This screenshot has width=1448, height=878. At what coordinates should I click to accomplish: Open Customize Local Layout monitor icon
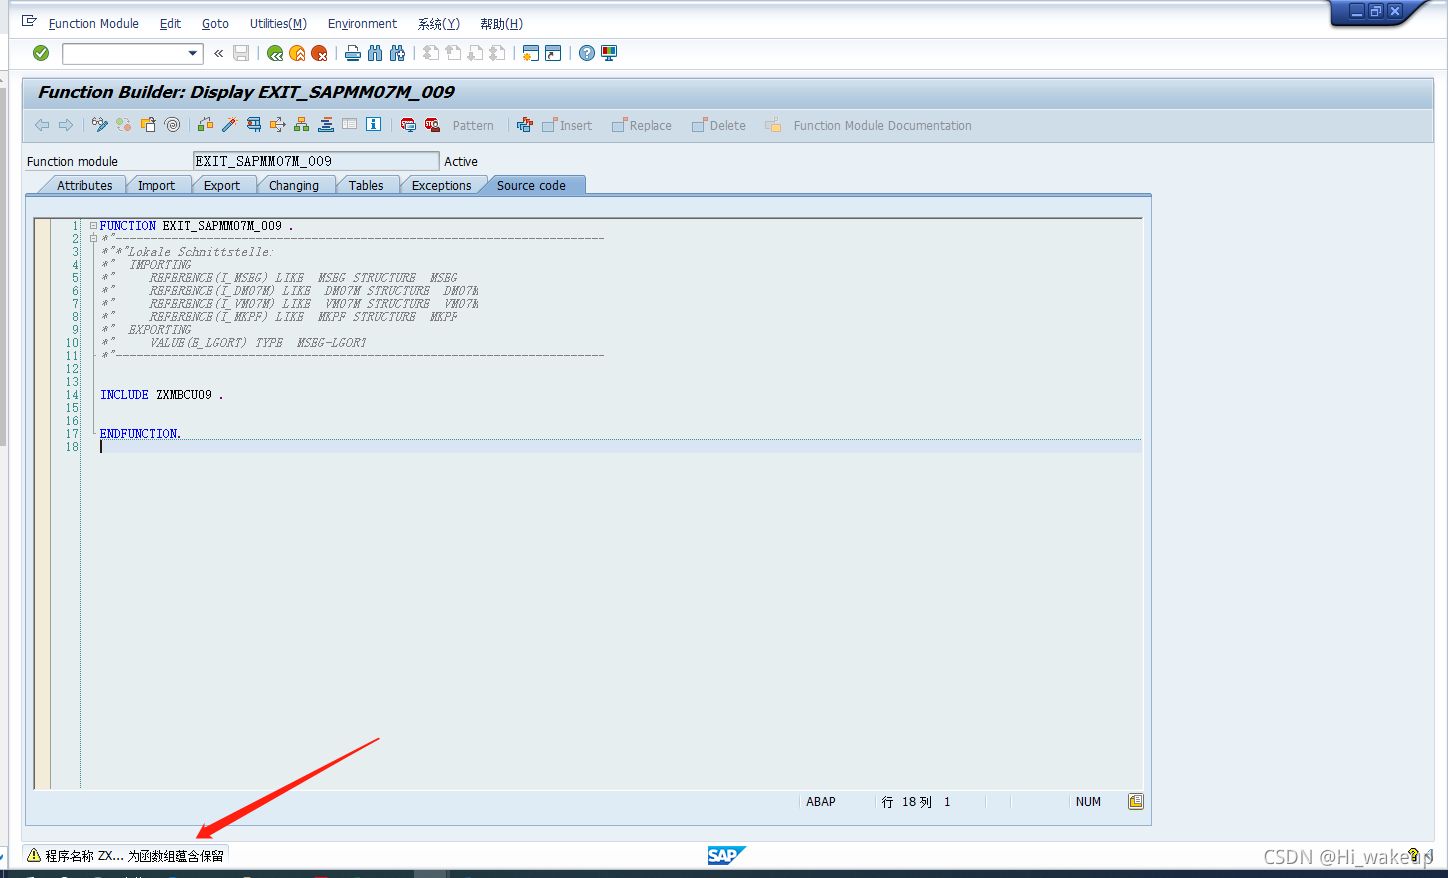point(609,53)
